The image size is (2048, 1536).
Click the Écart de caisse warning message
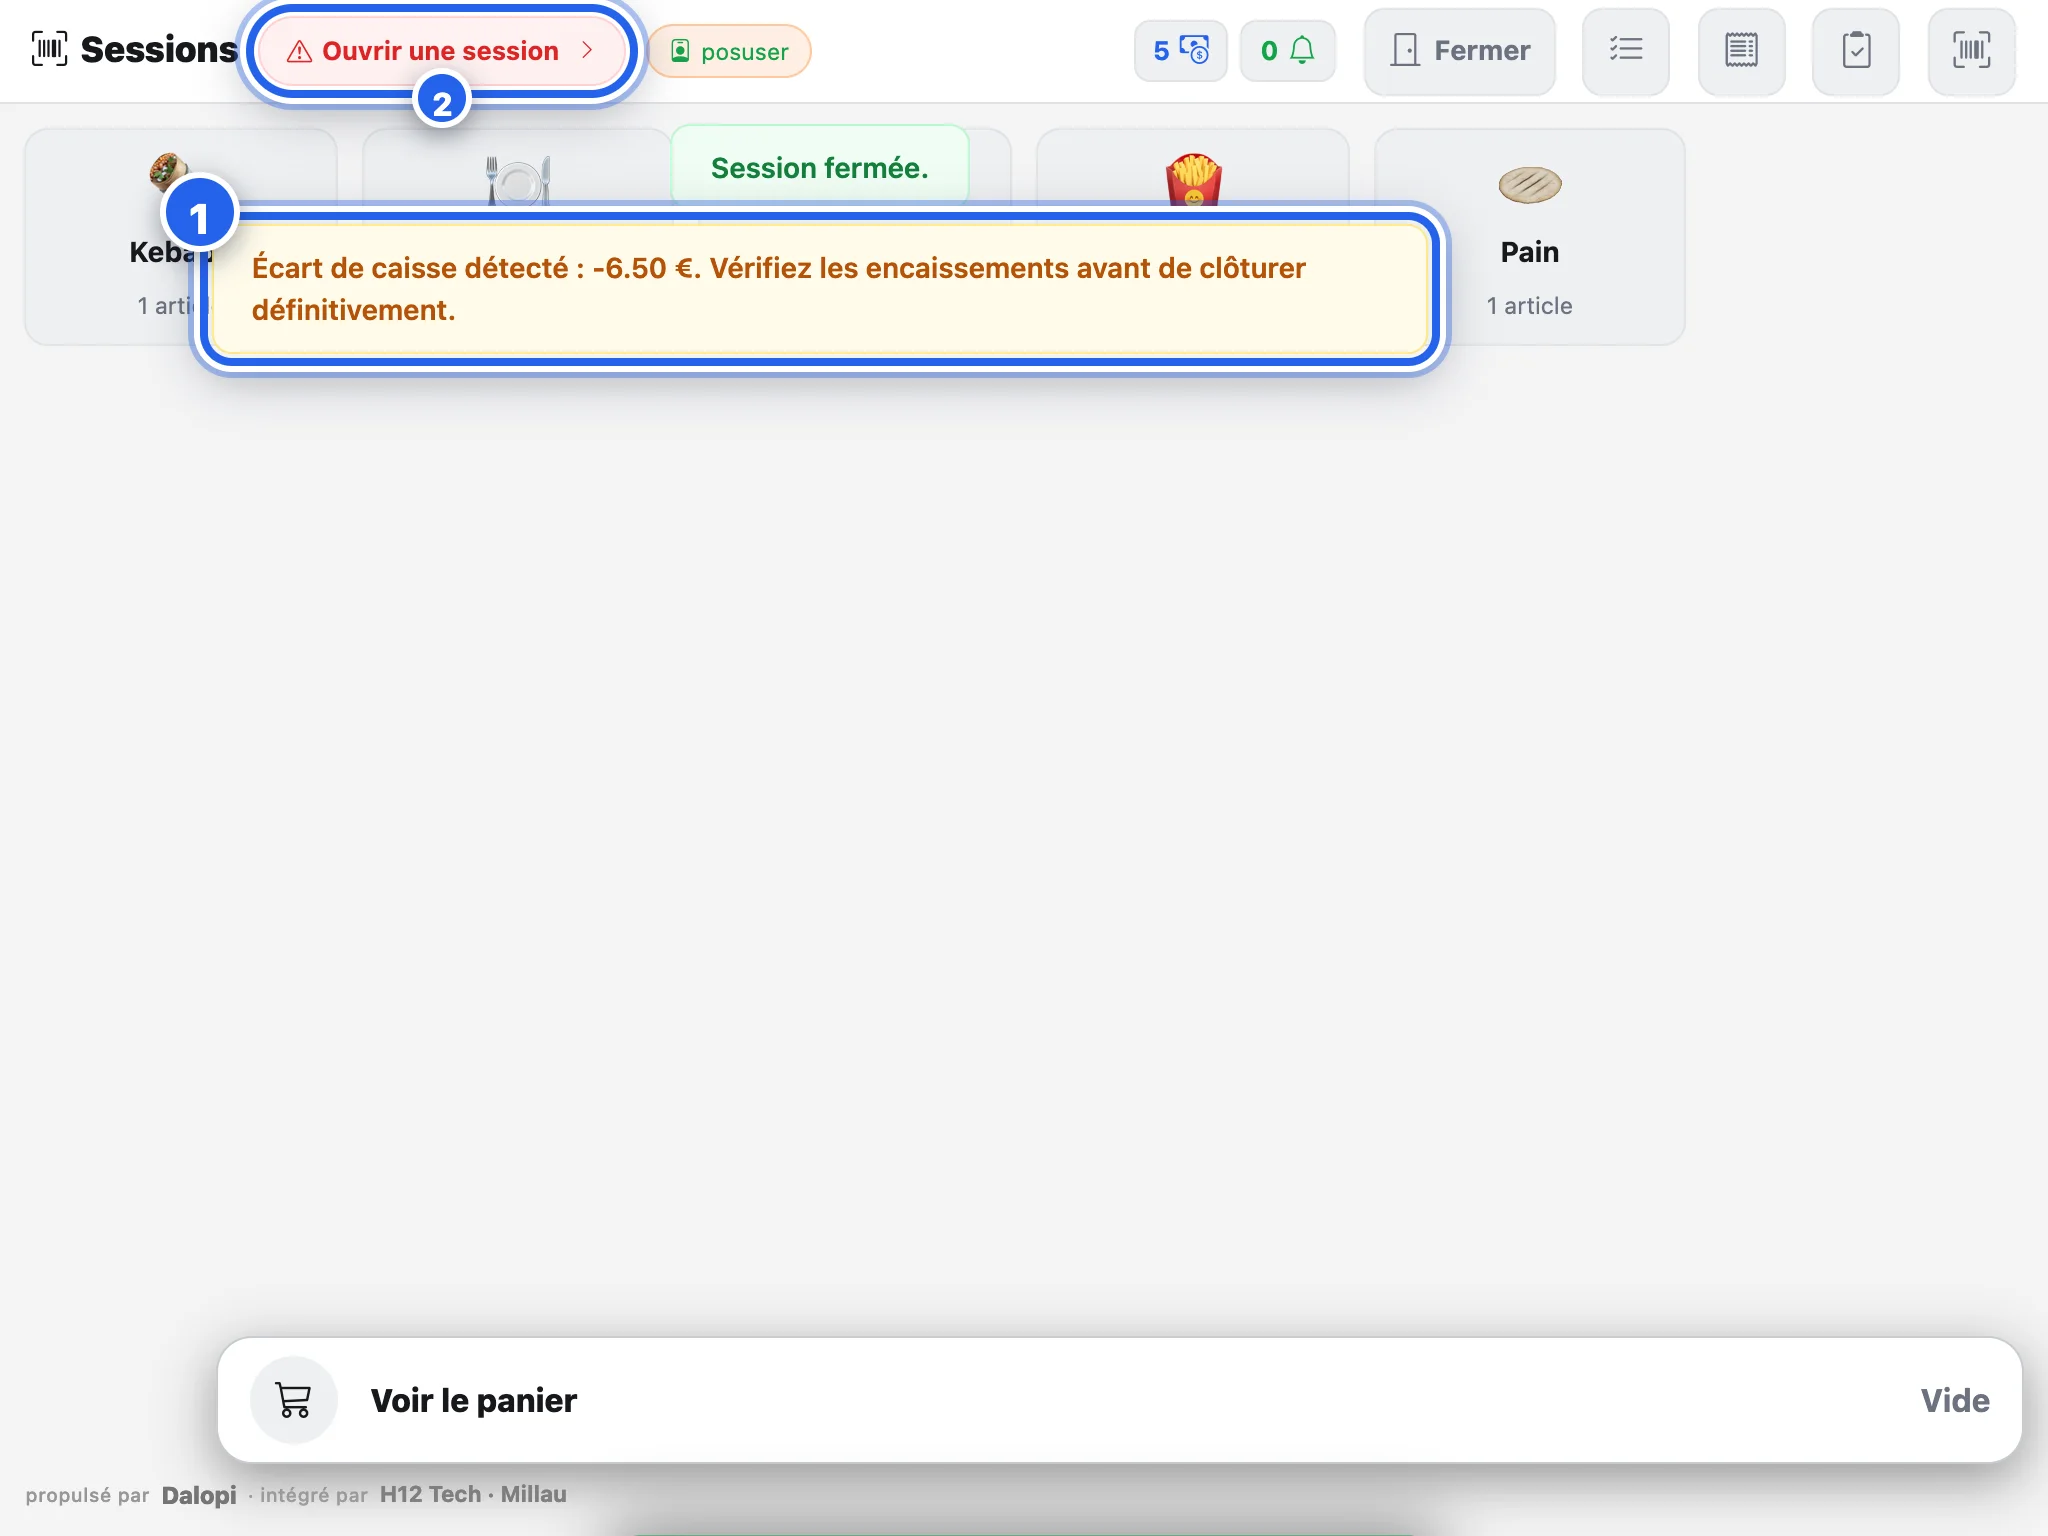(819, 289)
